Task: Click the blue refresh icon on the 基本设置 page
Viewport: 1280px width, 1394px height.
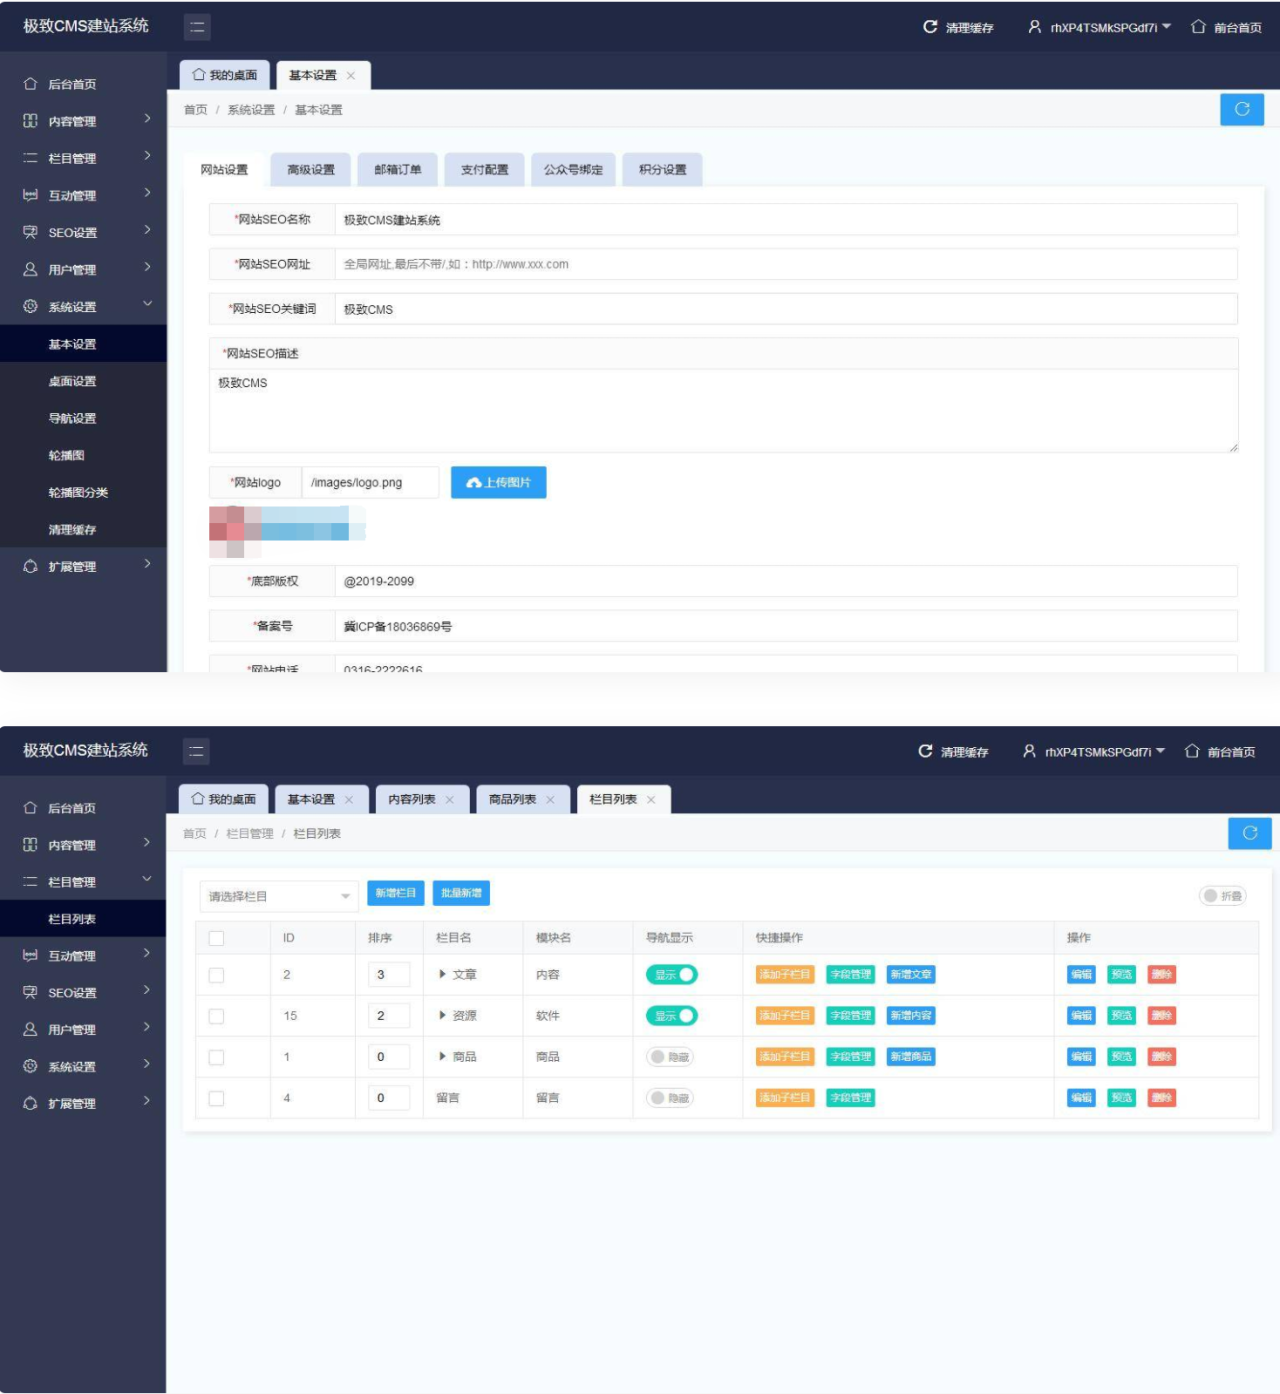Action: [1242, 109]
